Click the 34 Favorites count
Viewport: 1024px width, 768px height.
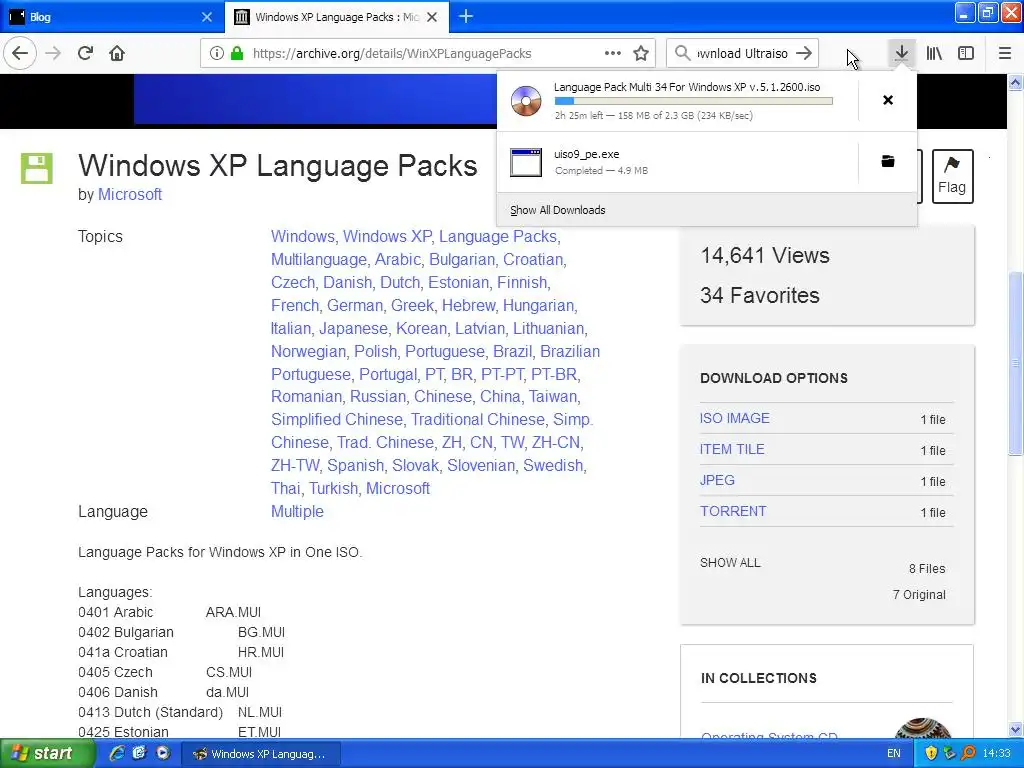pyautogui.click(x=760, y=295)
